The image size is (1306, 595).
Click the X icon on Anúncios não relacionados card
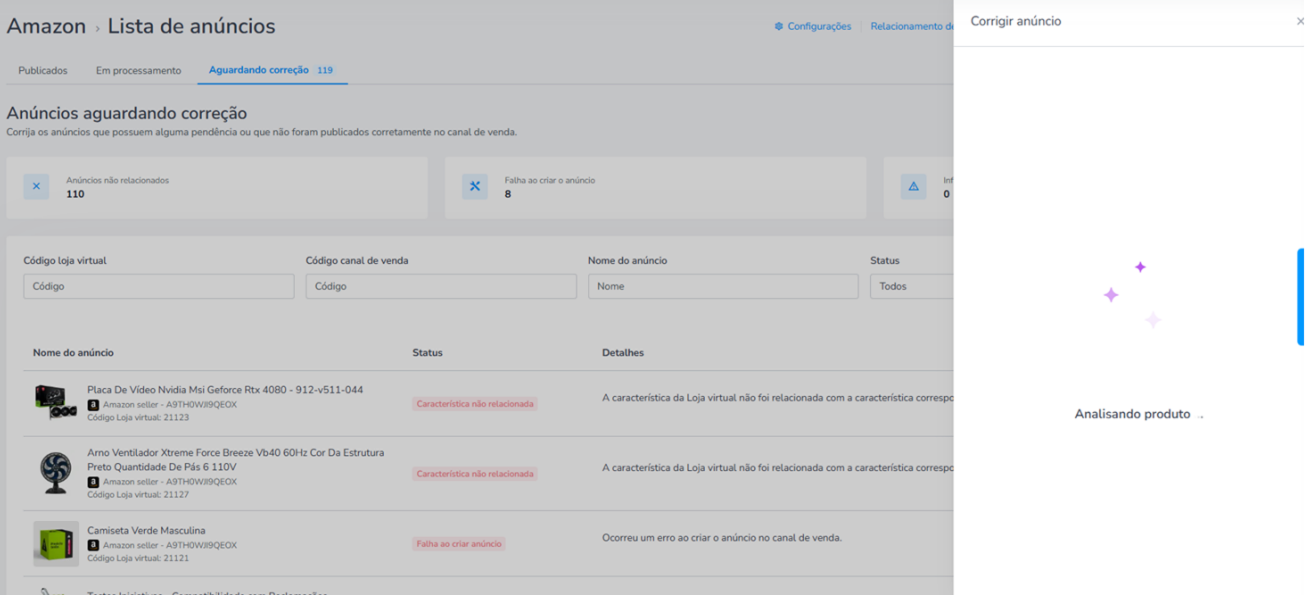(x=36, y=187)
